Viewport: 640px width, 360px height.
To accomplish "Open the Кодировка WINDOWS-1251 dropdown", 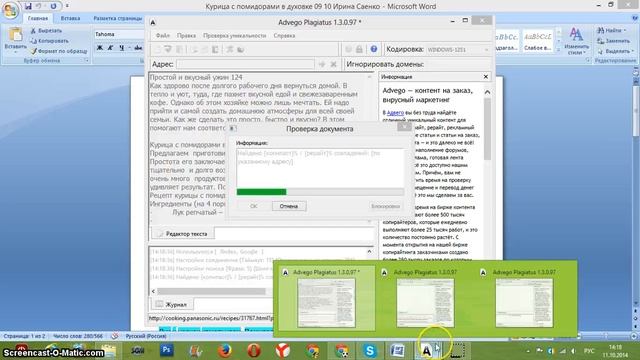I will pyautogui.click(x=458, y=49).
